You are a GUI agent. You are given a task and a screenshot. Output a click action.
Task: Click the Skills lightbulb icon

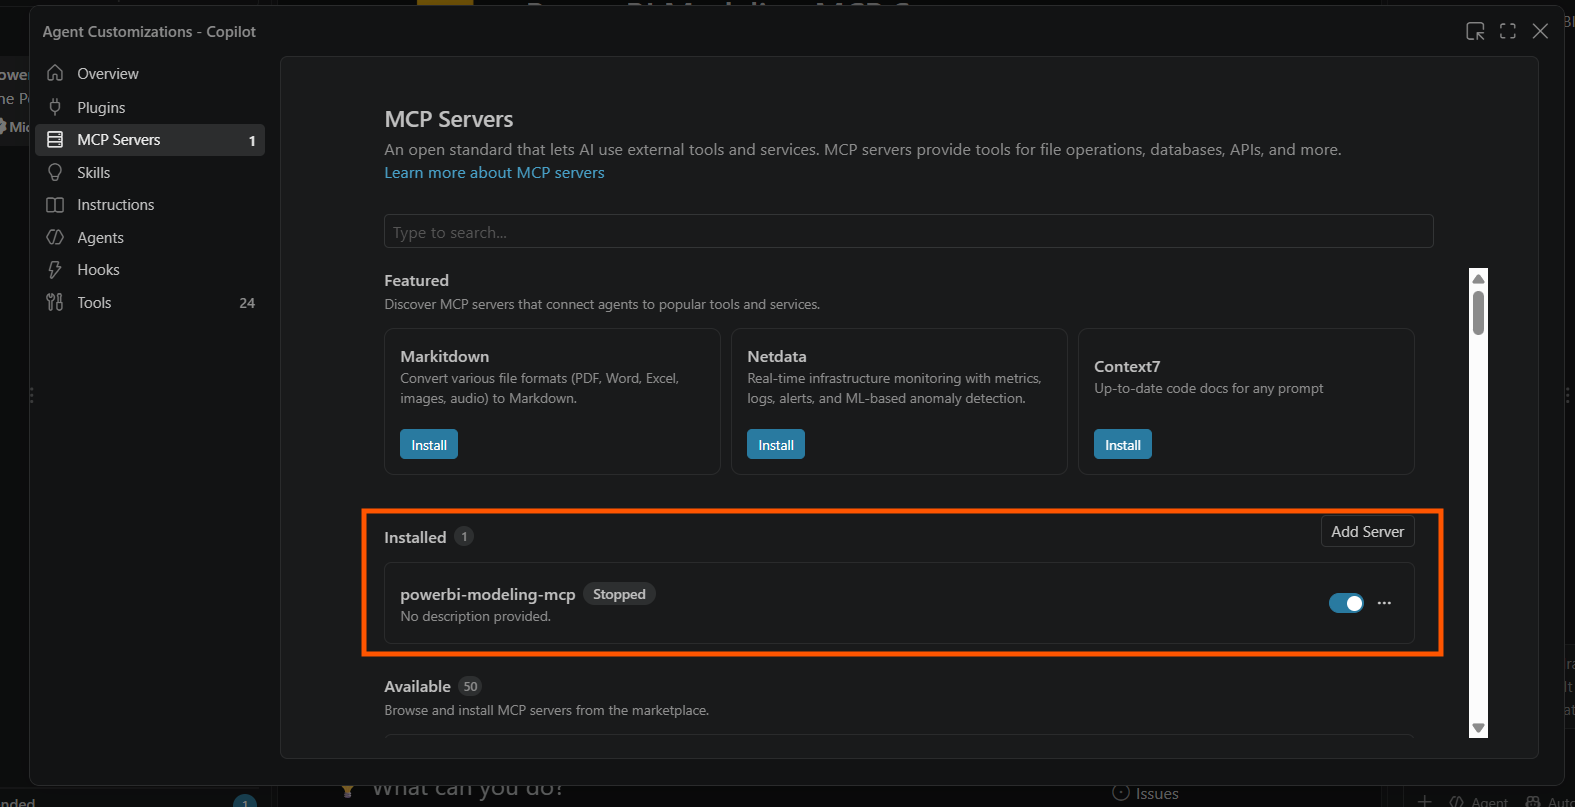(x=55, y=172)
